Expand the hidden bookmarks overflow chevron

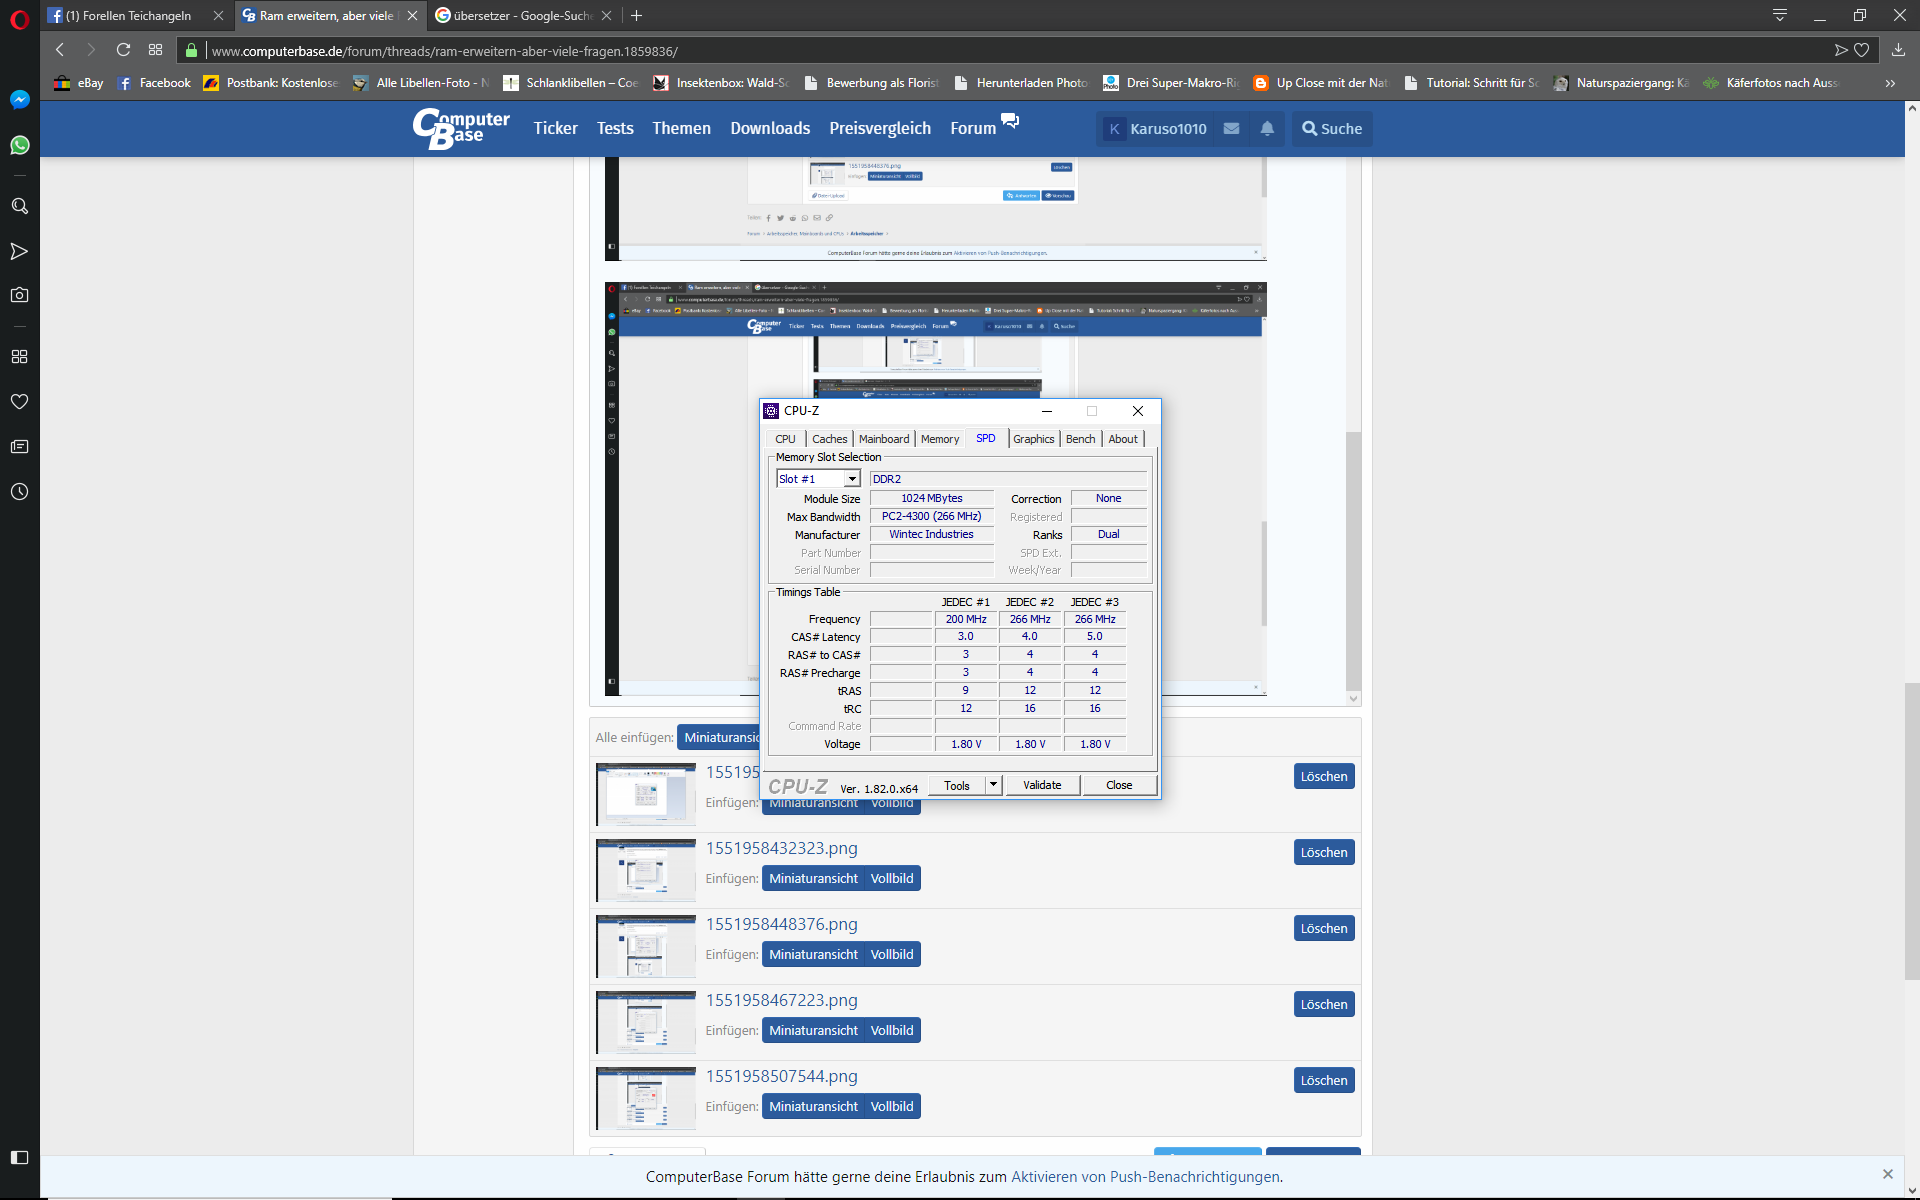(1890, 83)
